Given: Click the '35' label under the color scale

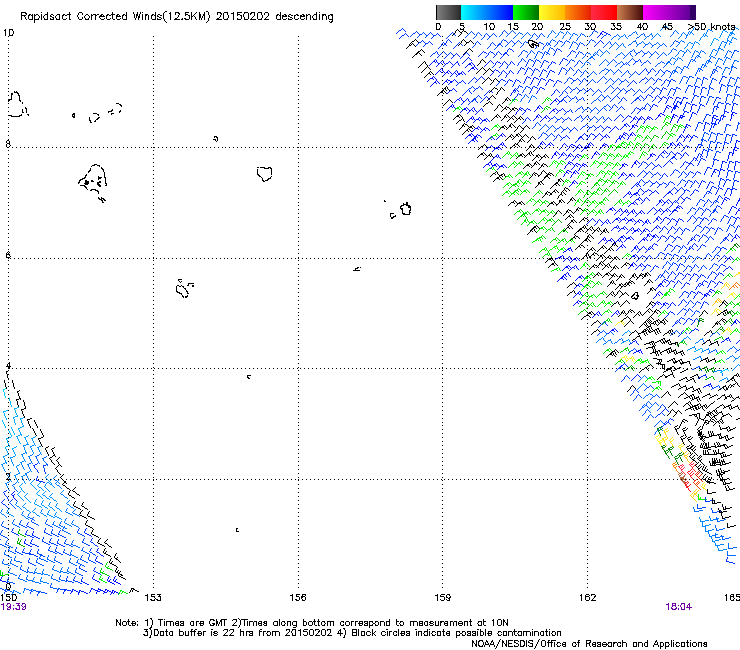Looking at the screenshot, I should tap(616, 27).
